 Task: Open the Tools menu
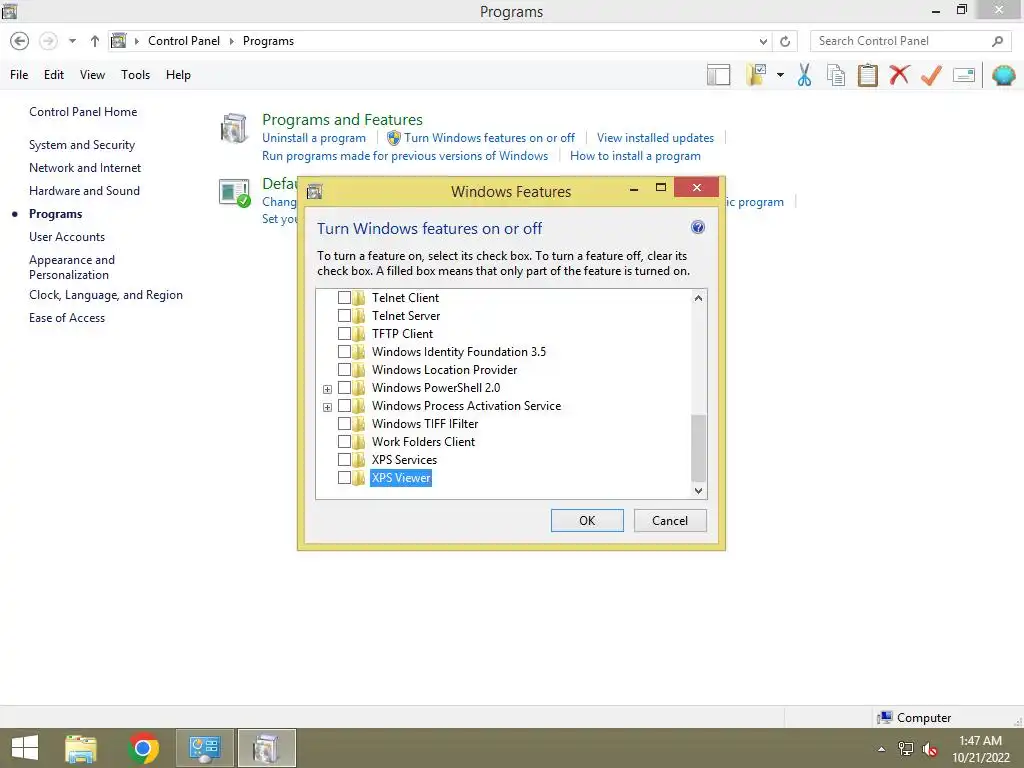pos(135,75)
